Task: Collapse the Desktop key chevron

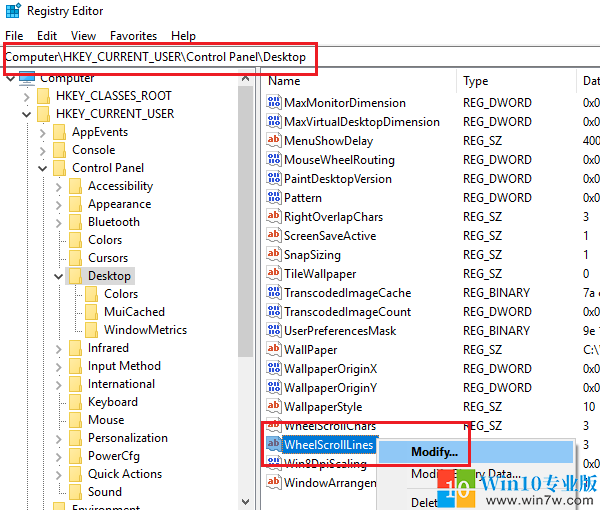Action: [59, 276]
